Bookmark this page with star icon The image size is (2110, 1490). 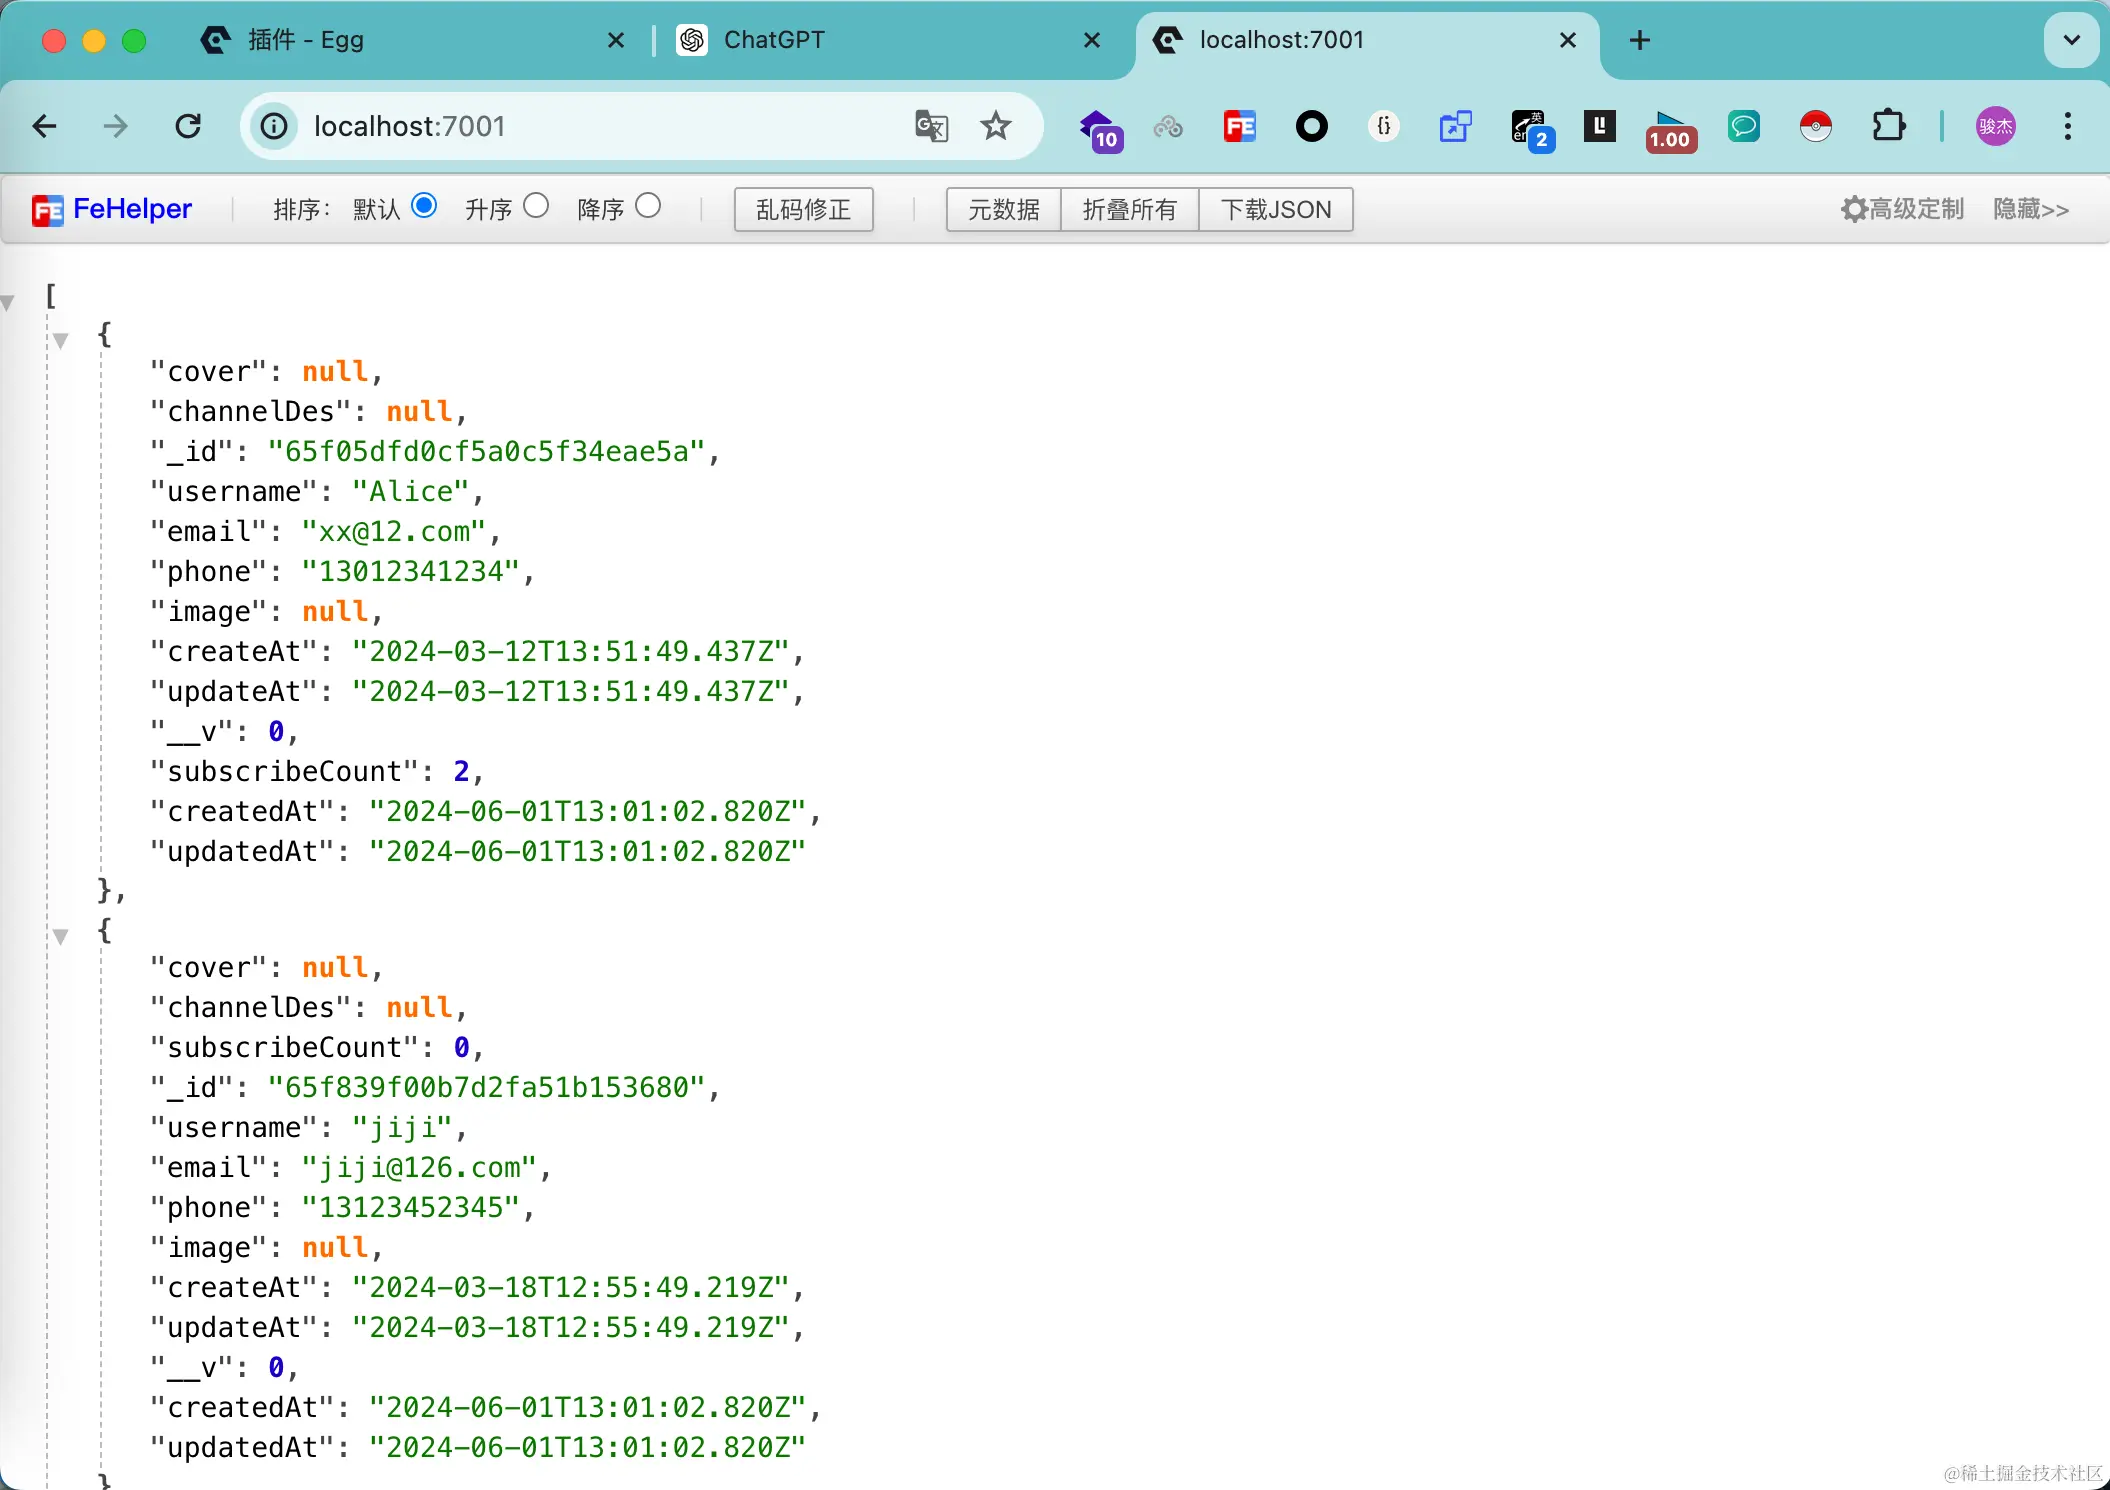(x=995, y=127)
